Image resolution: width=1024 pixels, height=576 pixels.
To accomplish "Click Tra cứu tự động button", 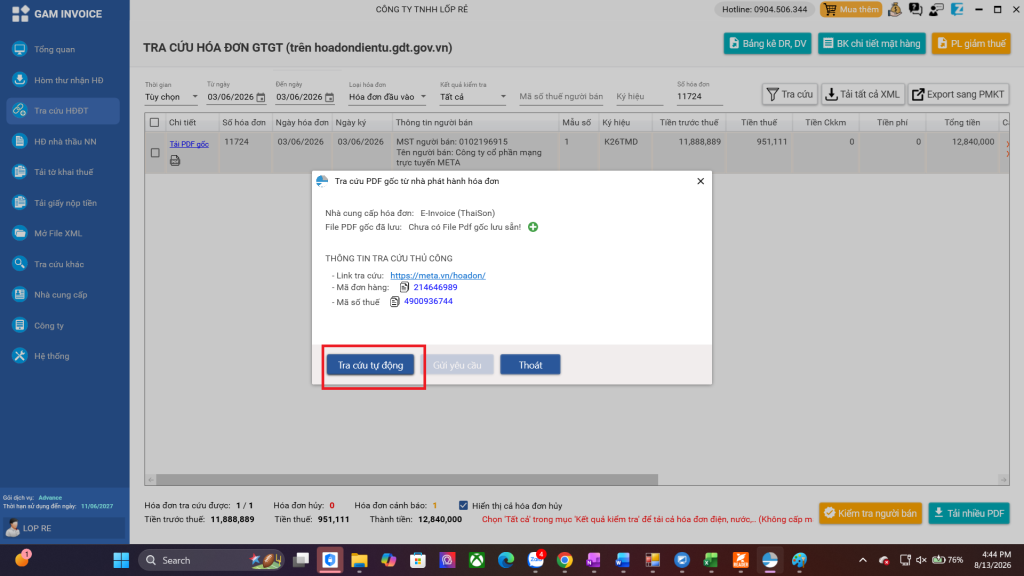I will (x=370, y=365).
